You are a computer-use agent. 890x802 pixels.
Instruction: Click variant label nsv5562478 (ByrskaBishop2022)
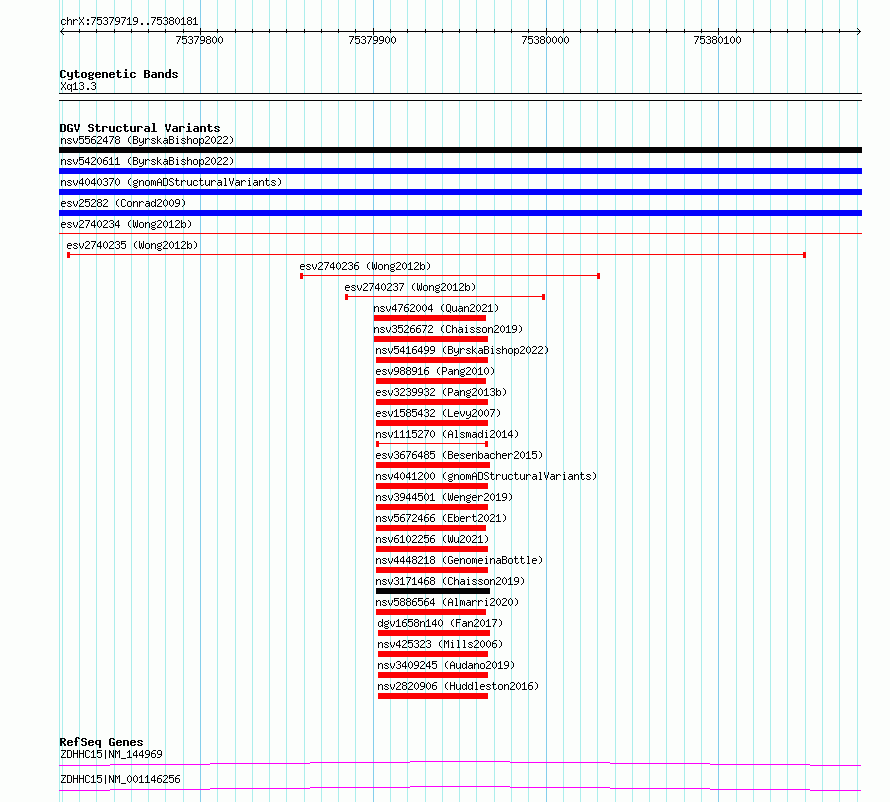tap(147, 140)
